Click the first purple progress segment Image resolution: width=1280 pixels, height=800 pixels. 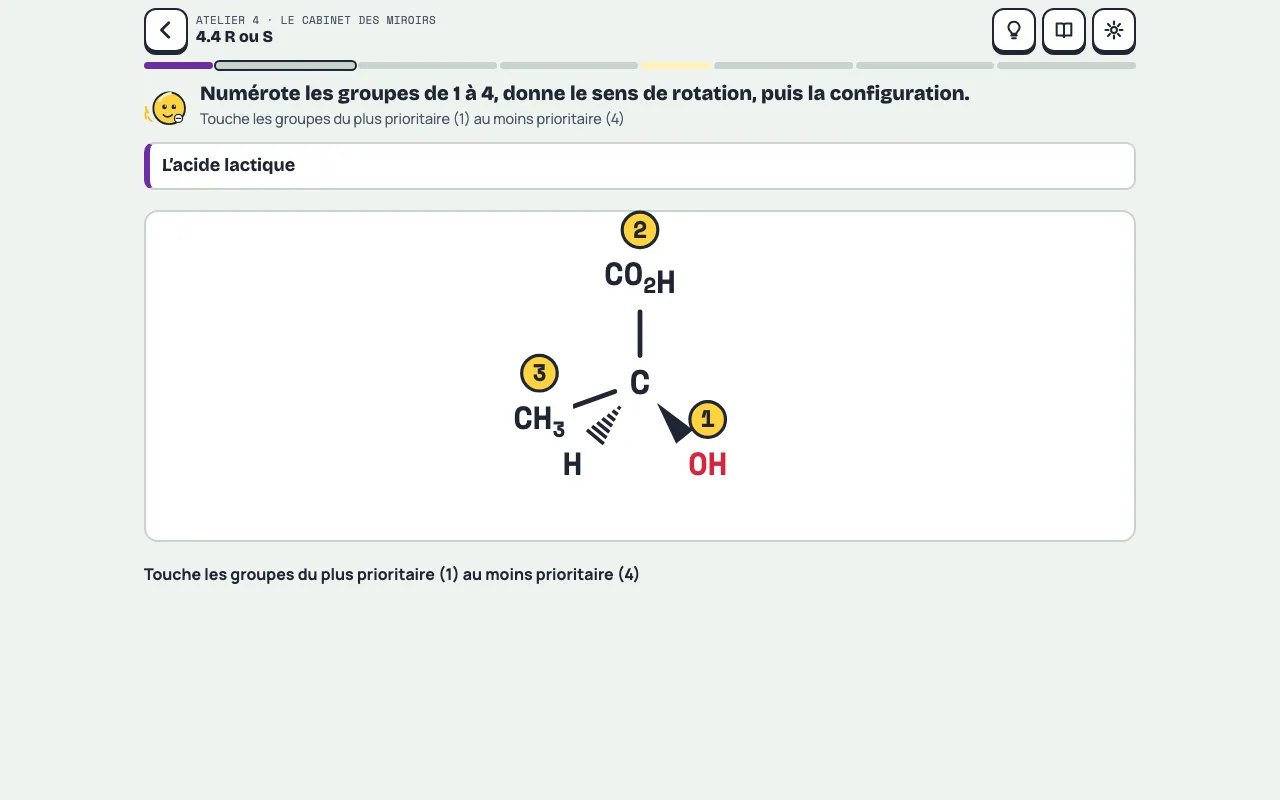coord(178,66)
